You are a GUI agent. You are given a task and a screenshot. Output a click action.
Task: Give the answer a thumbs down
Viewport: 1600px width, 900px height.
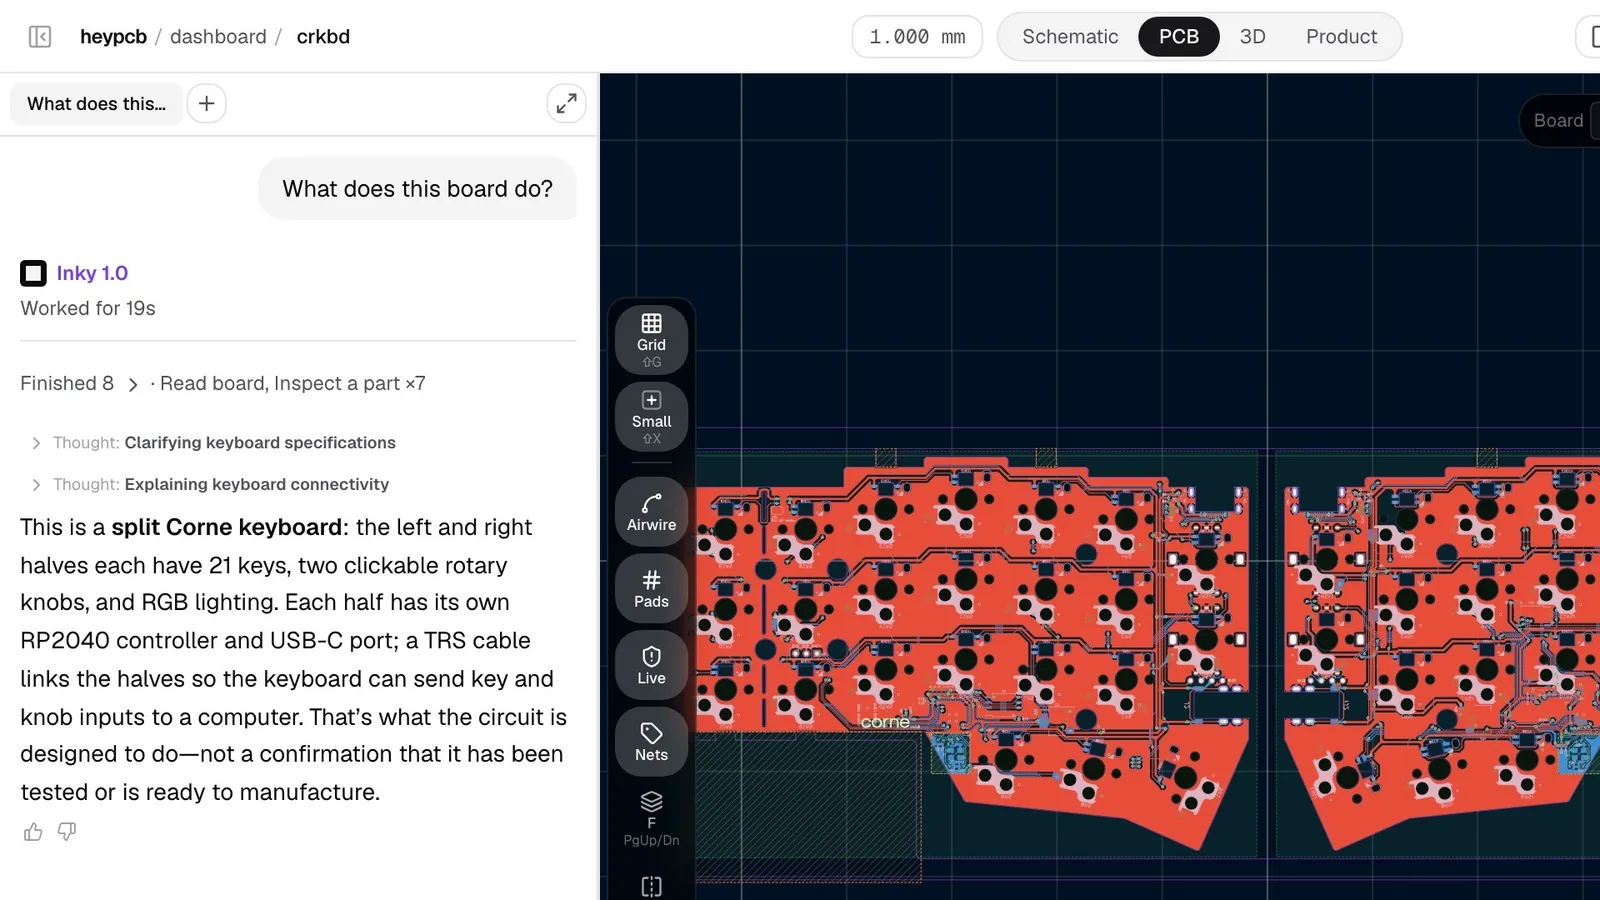(x=67, y=832)
